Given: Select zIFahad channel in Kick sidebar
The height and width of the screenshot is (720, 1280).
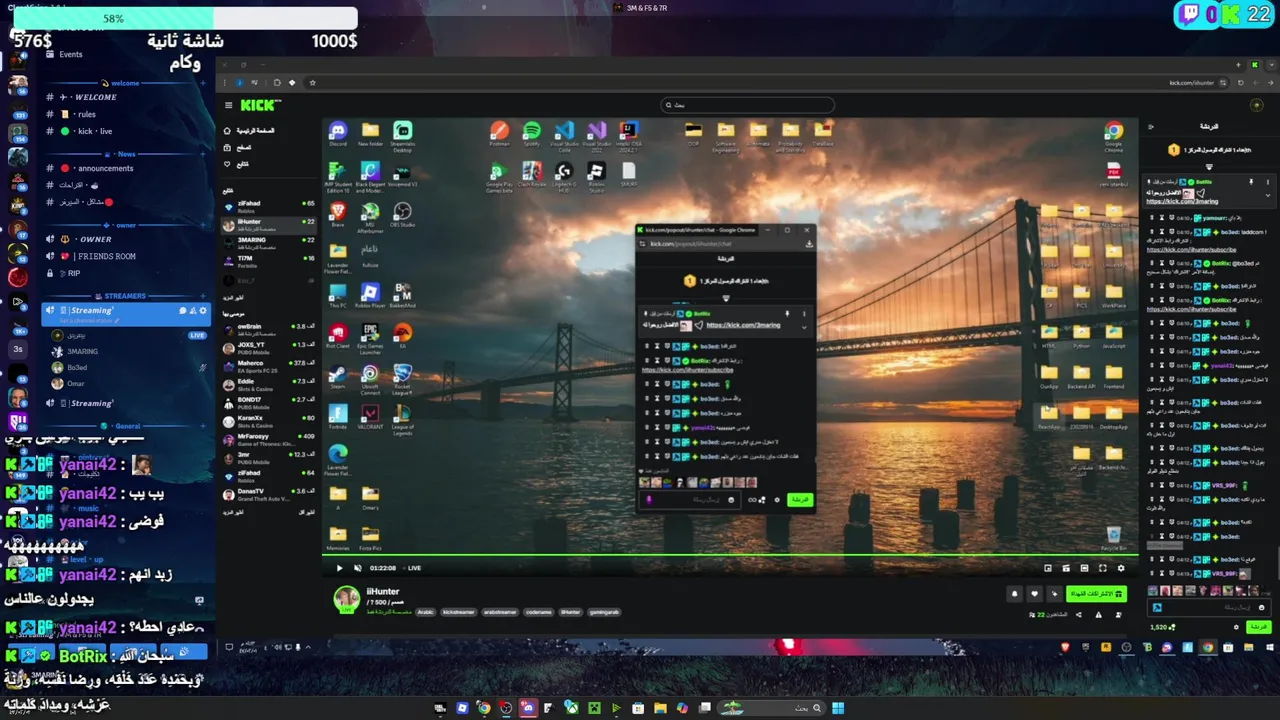Looking at the screenshot, I should [268, 206].
